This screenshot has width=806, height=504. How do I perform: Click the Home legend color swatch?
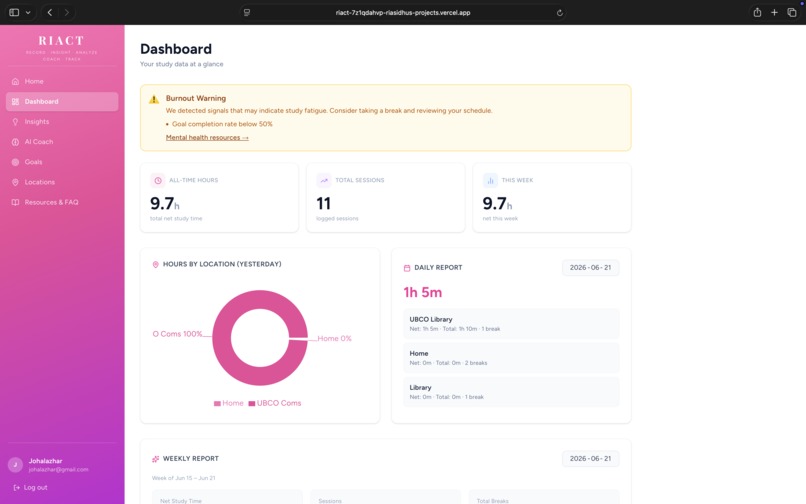click(x=217, y=403)
